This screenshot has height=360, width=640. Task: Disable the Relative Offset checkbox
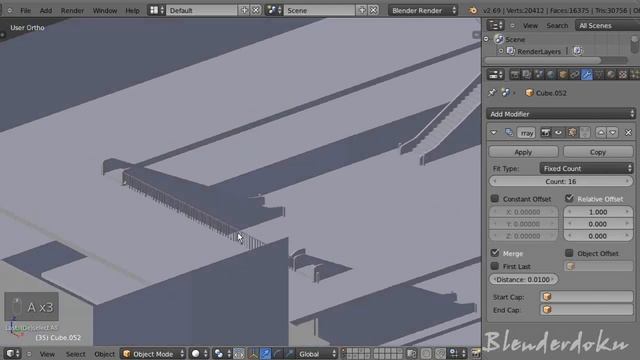[x=569, y=198]
